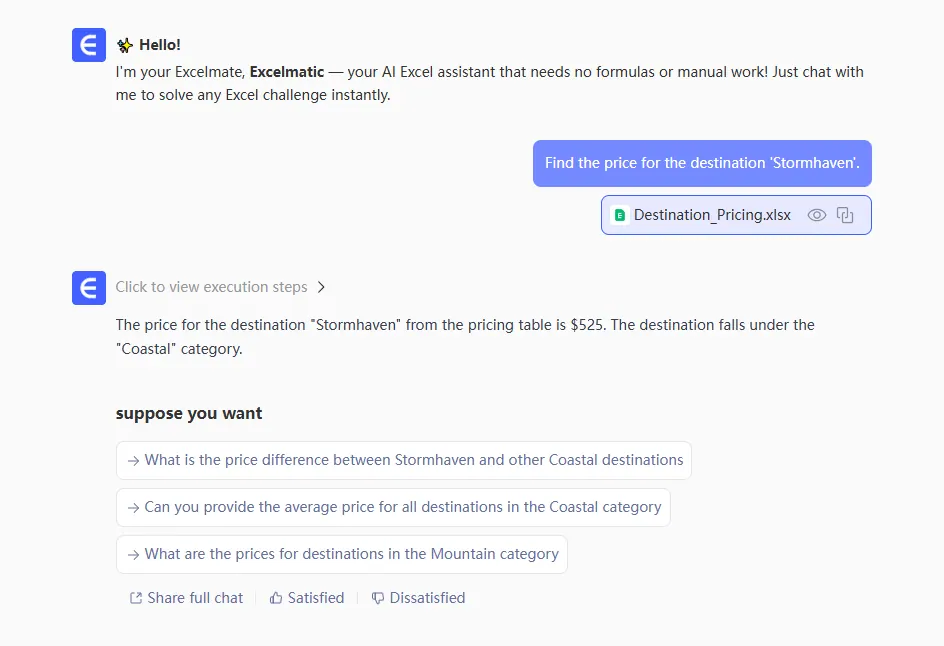Click the green spreadsheet icon on the attachment
The image size is (944, 646).
click(x=620, y=215)
